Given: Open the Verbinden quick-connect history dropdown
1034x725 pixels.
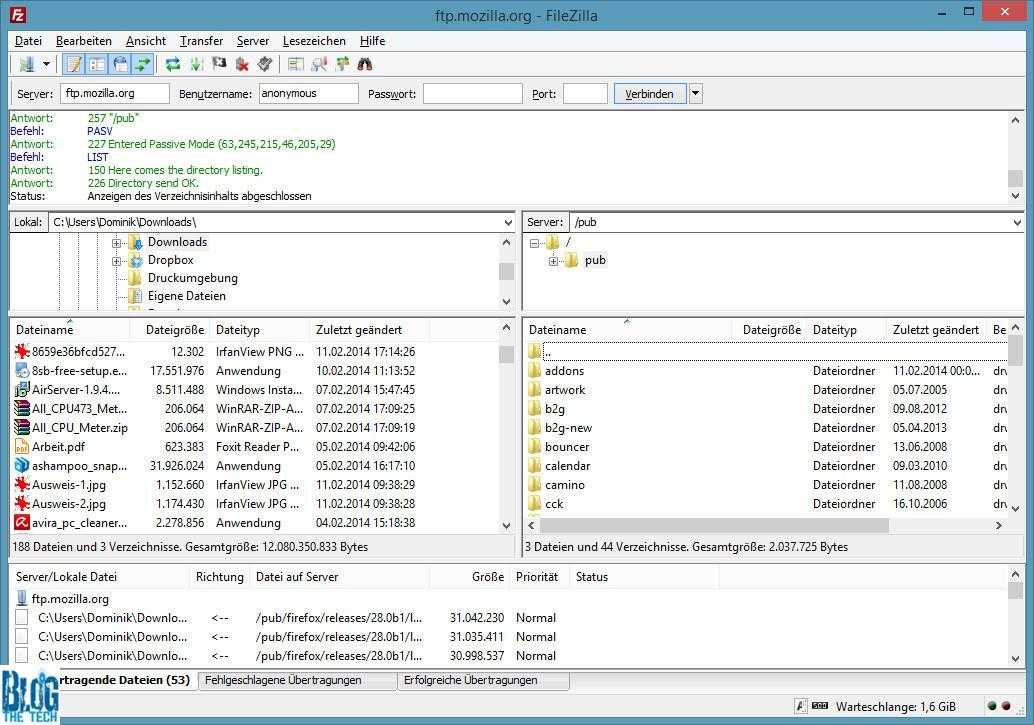Looking at the screenshot, I should pos(696,94).
